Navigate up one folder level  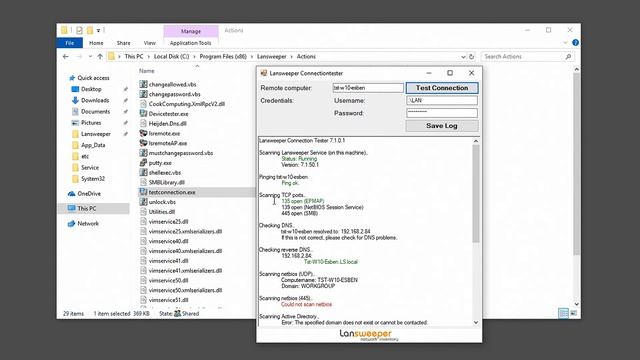click(x=100, y=57)
